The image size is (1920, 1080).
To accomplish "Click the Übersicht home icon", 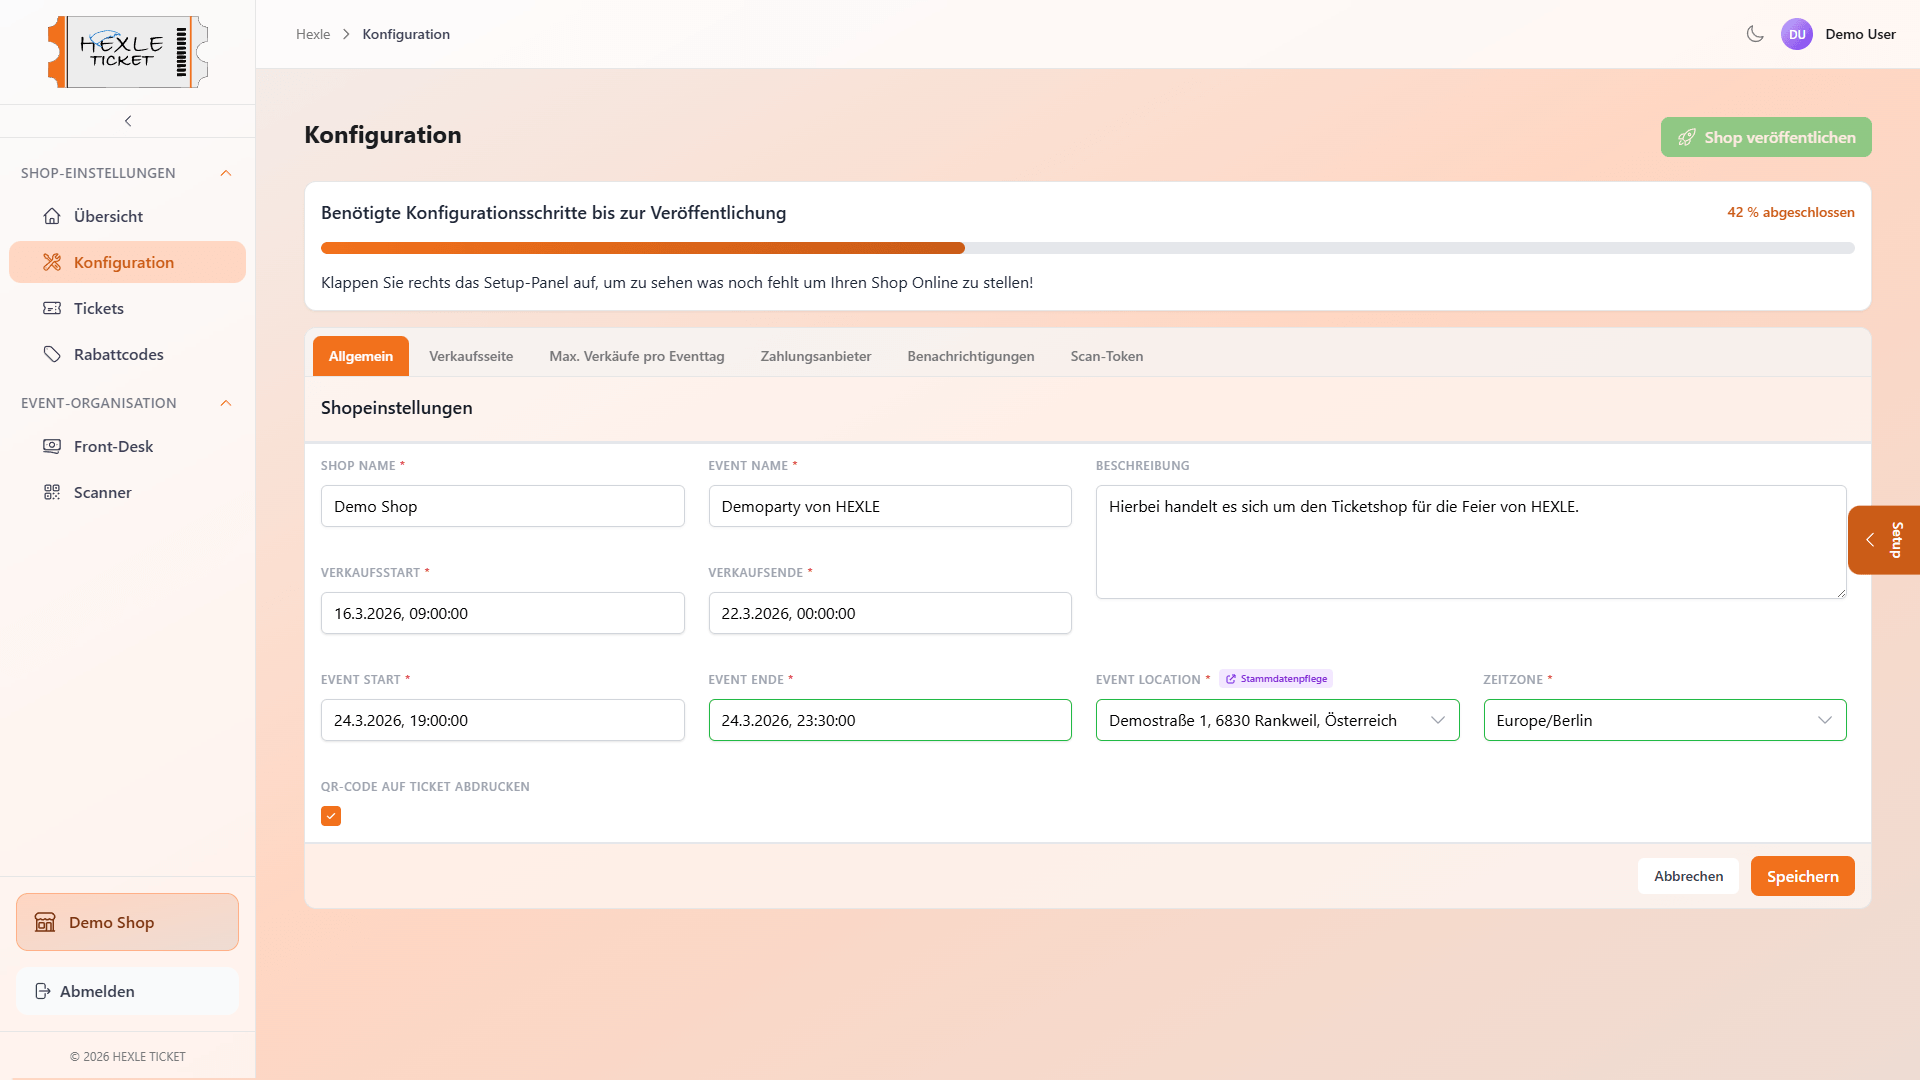I will 52,216.
